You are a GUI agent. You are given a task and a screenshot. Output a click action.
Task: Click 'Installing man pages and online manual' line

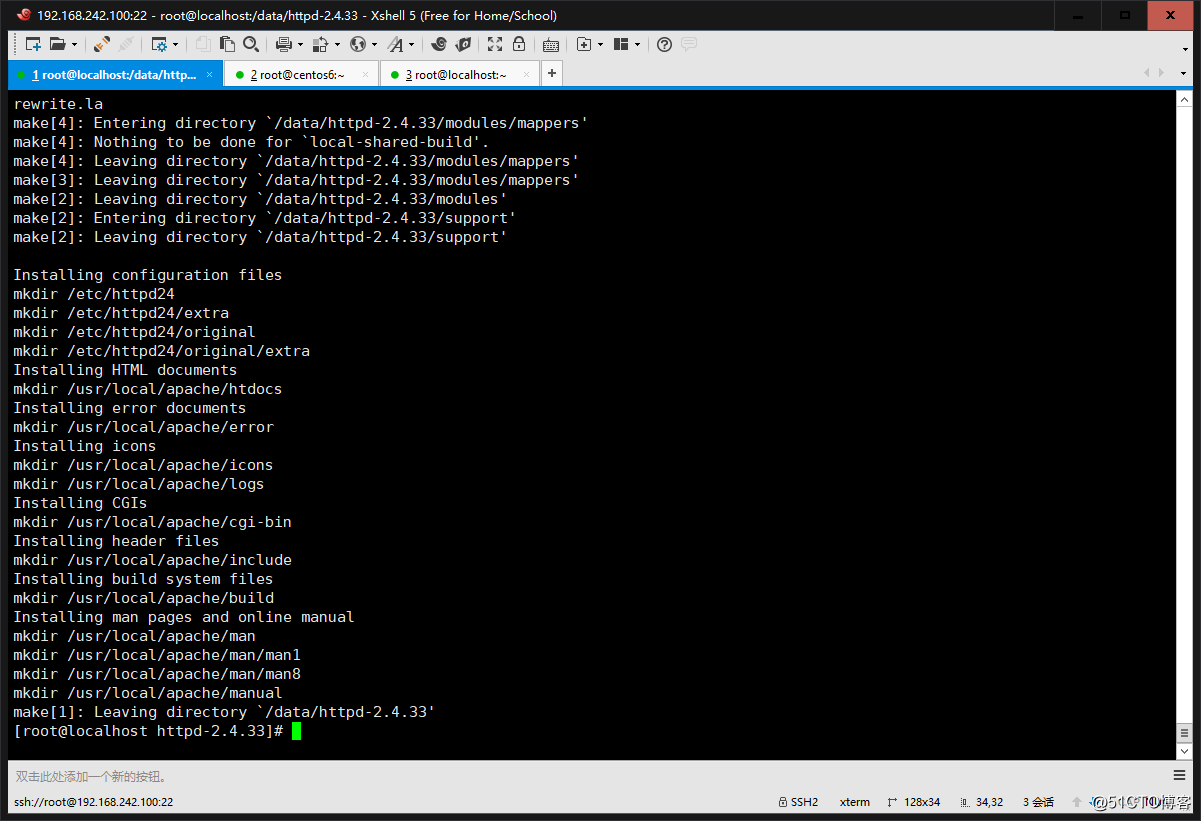pyautogui.click(x=184, y=617)
